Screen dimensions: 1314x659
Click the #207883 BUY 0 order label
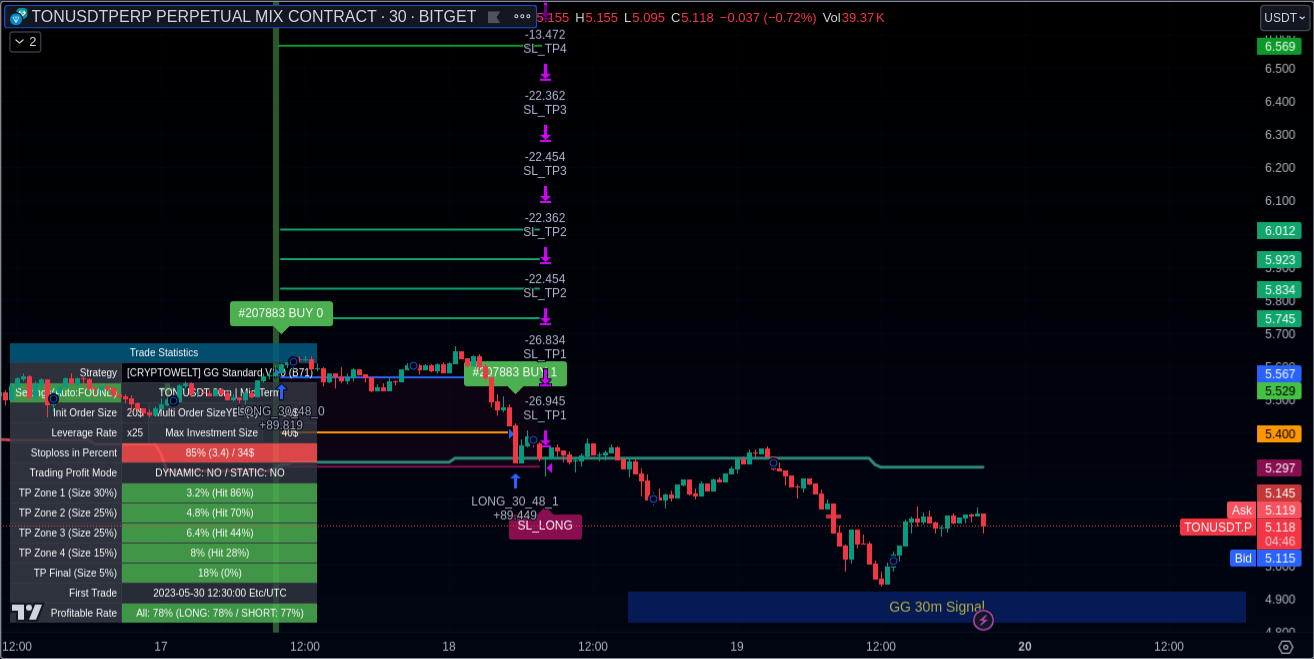[x=281, y=313]
